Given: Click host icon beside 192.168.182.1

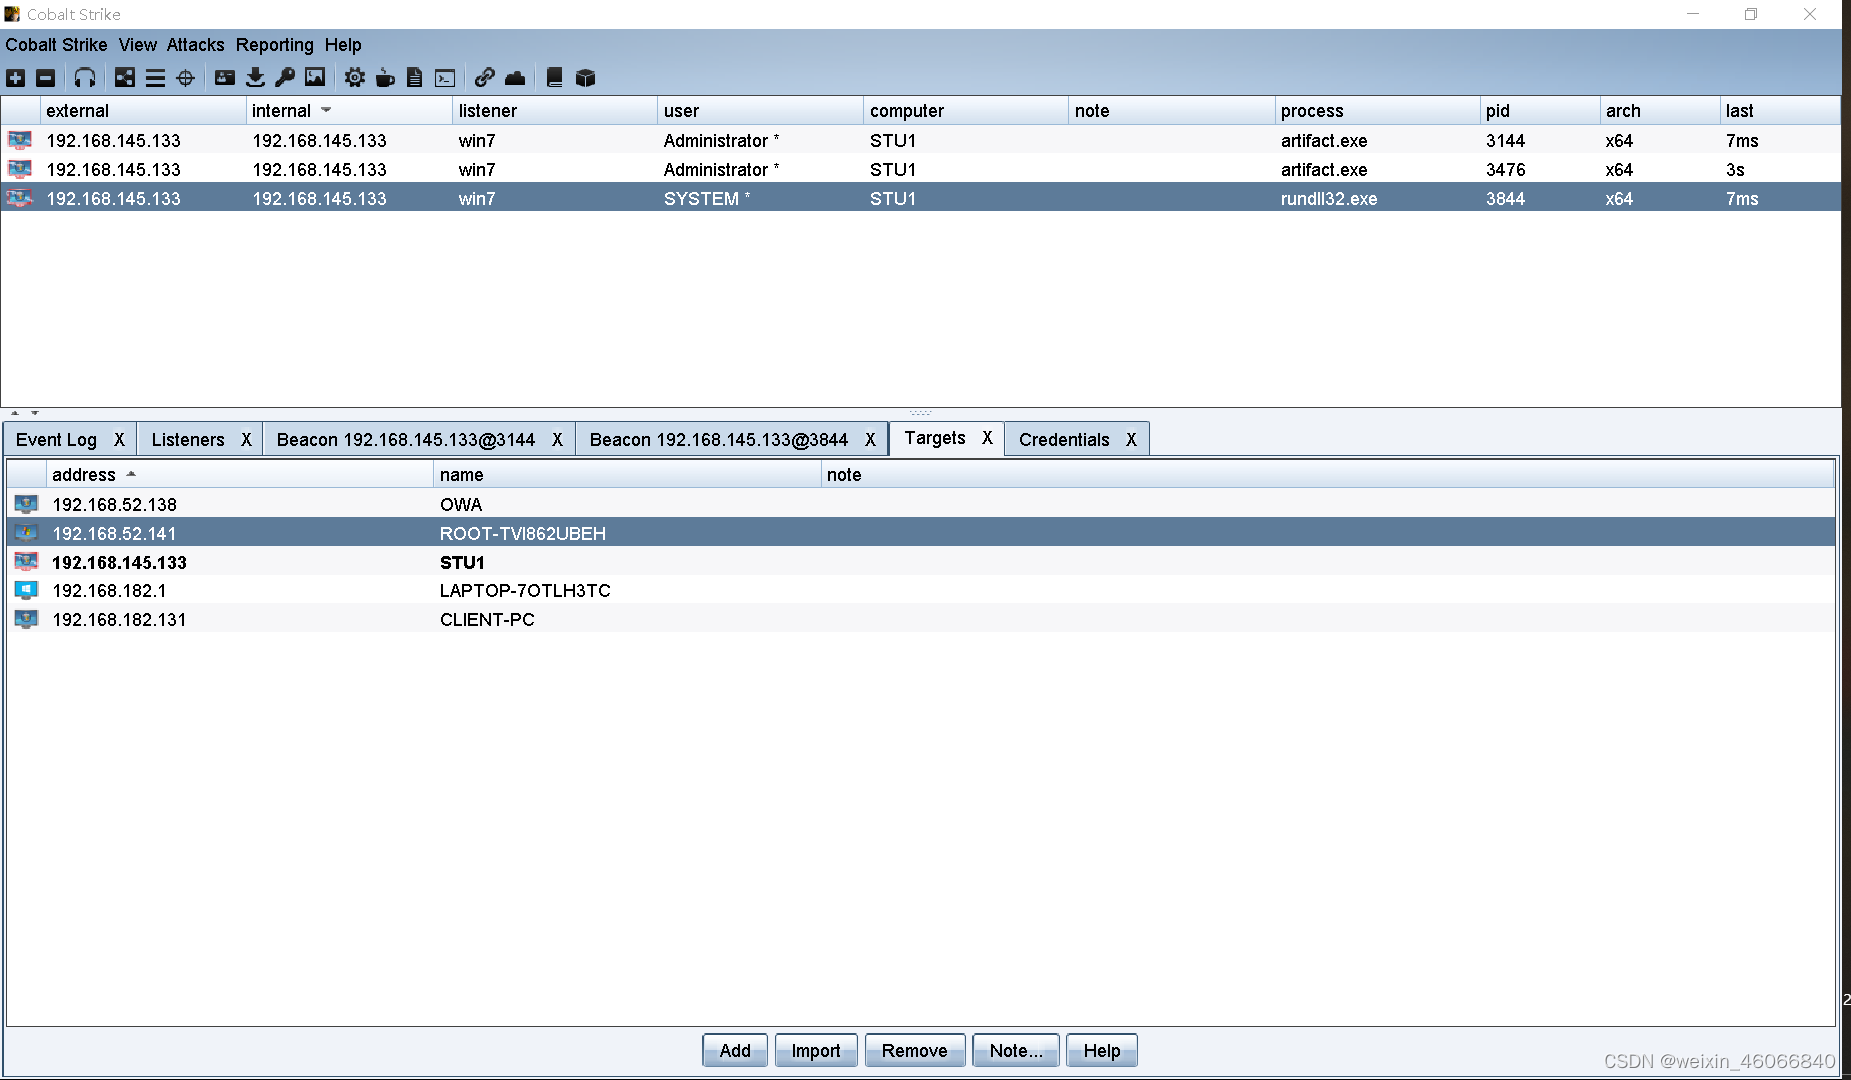Looking at the screenshot, I should pyautogui.click(x=26, y=590).
